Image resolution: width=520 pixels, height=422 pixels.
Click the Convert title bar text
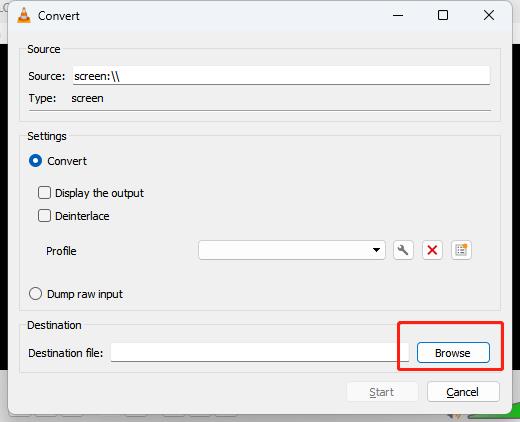point(59,16)
